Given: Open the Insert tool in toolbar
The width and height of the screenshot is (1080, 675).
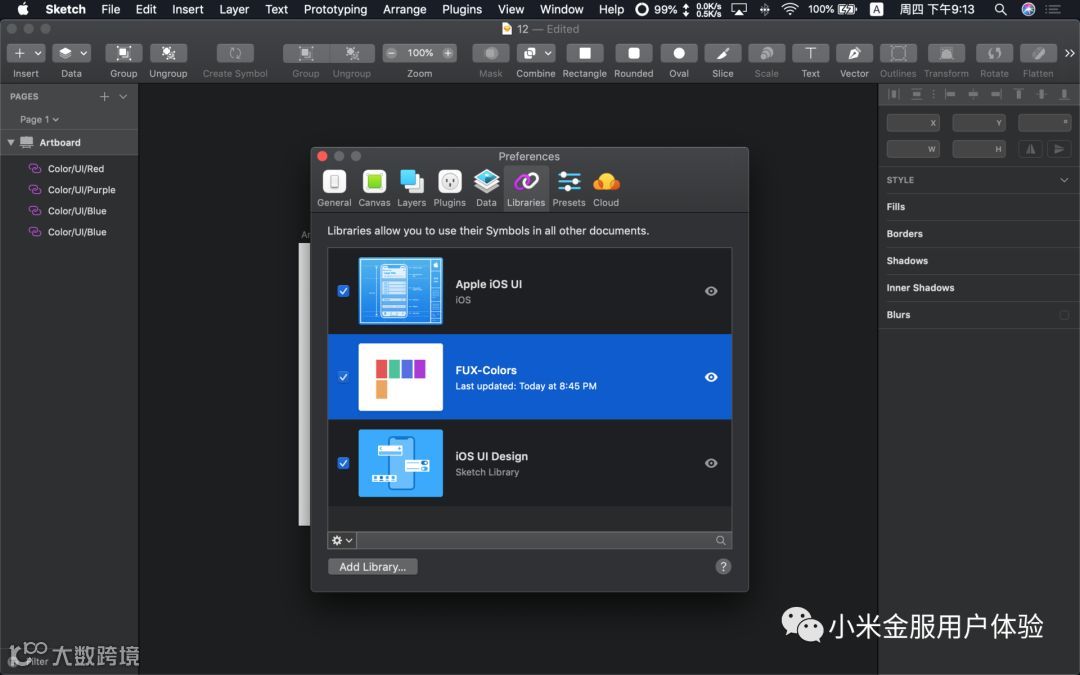Looking at the screenshot, I should pos(25,53).
